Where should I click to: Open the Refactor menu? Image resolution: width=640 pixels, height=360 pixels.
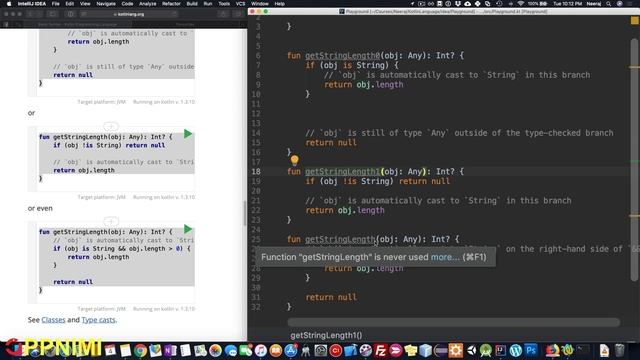click(x=171, y=4)
